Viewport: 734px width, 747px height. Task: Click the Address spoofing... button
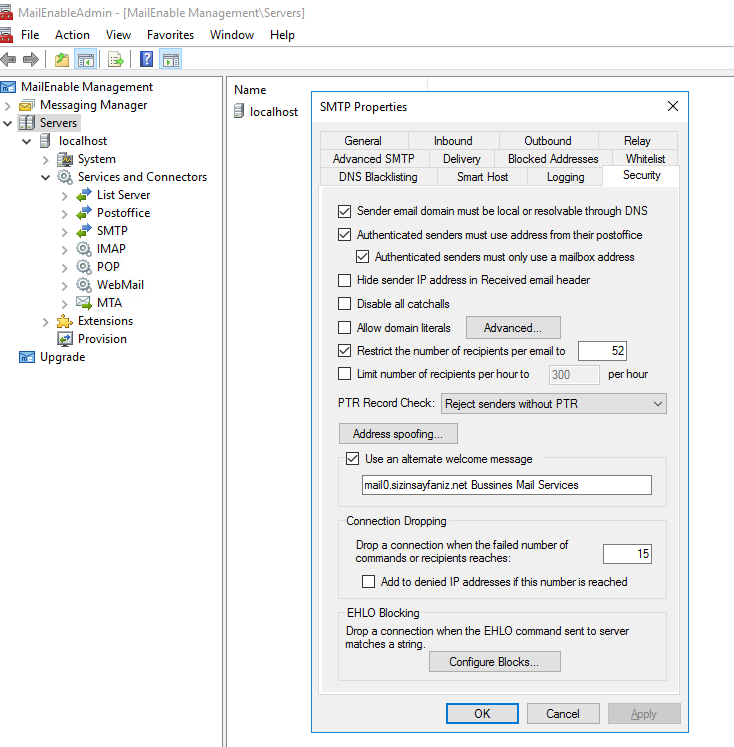coord(398,434)
